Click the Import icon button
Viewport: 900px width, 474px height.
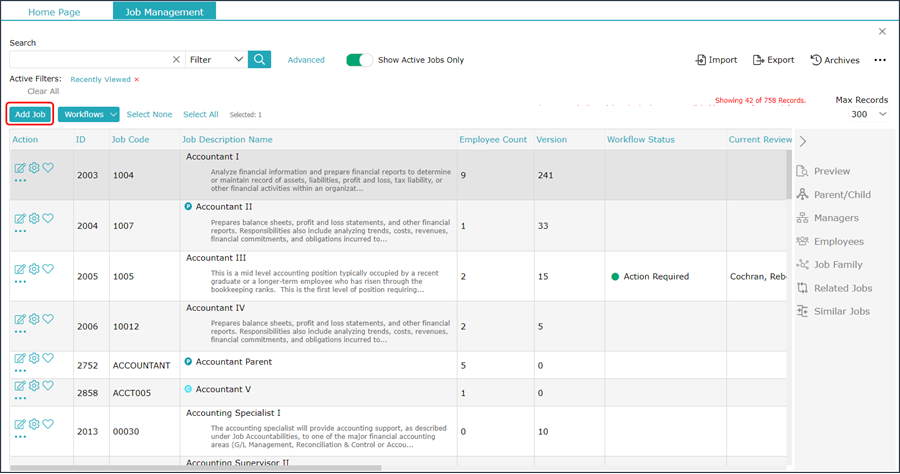click(x=716, y=60)
